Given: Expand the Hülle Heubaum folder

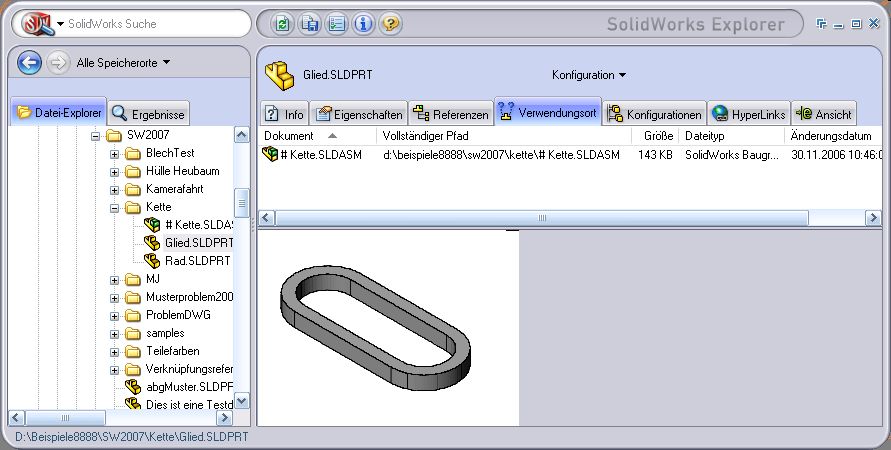Looking at the screenshot, I should coord(114,172).
